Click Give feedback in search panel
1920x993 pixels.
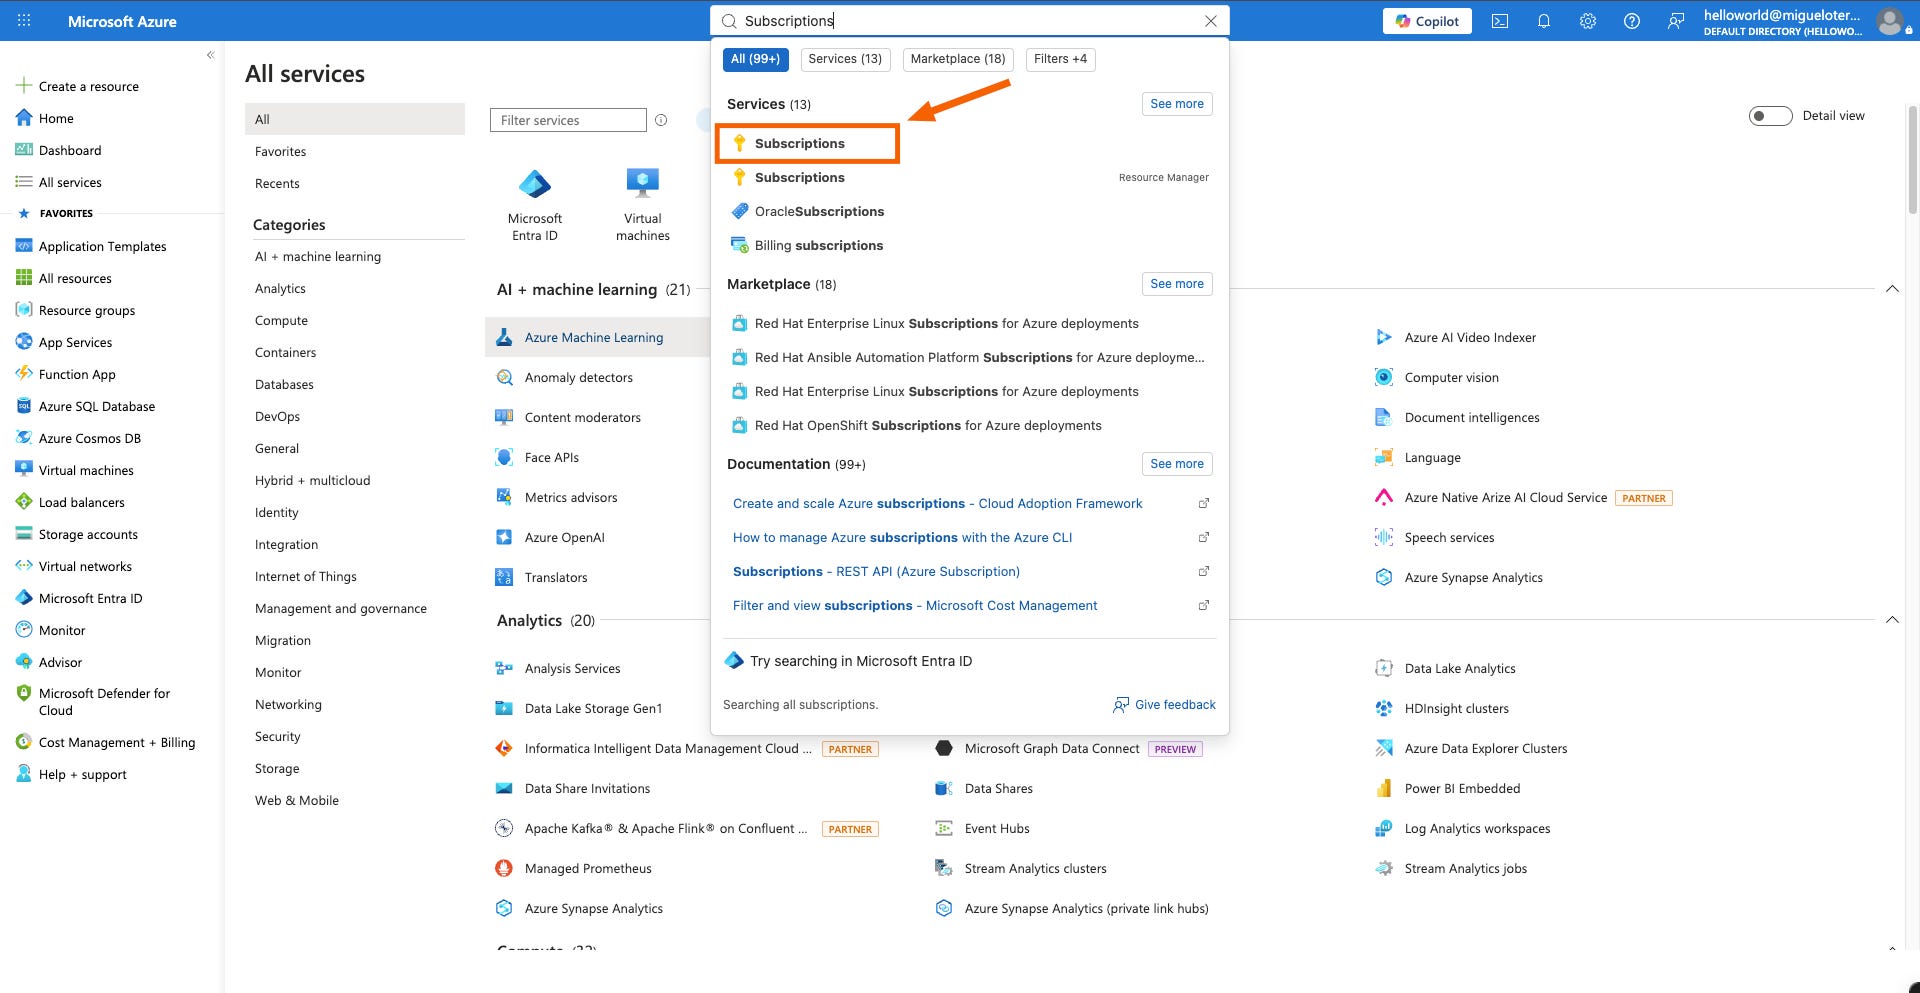click(x=1164, y=705)
